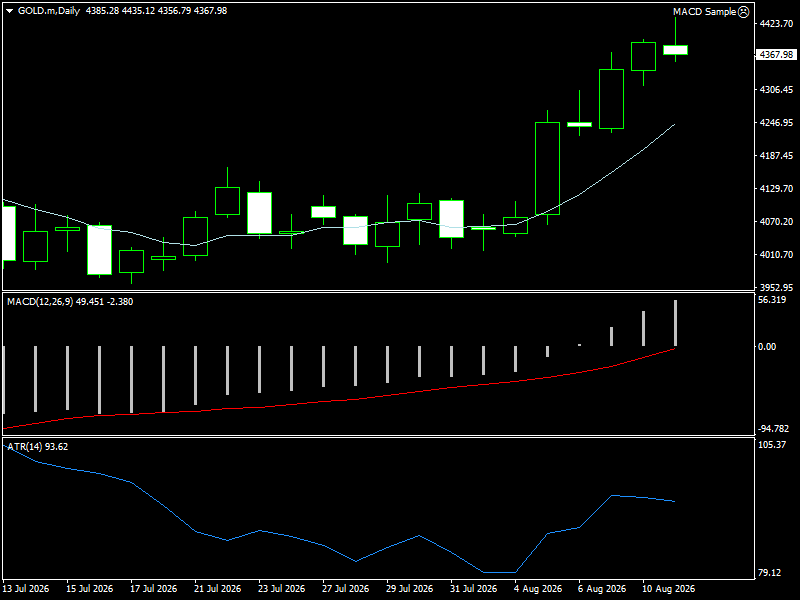The width and height of the screenshot is (800, 600).
Task: Select the 'MACD Sample' expert label
Action: coord(704,12)
